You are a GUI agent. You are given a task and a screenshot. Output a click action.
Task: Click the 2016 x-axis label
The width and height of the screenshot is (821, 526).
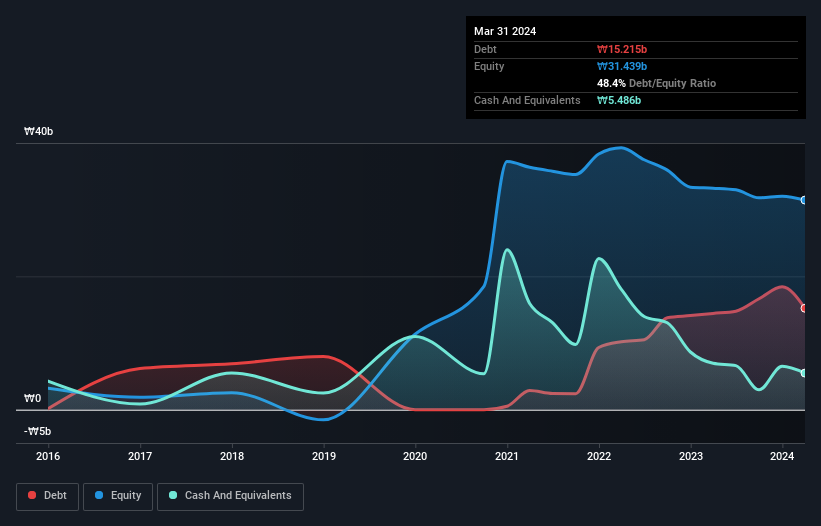[x=48, y=456]
